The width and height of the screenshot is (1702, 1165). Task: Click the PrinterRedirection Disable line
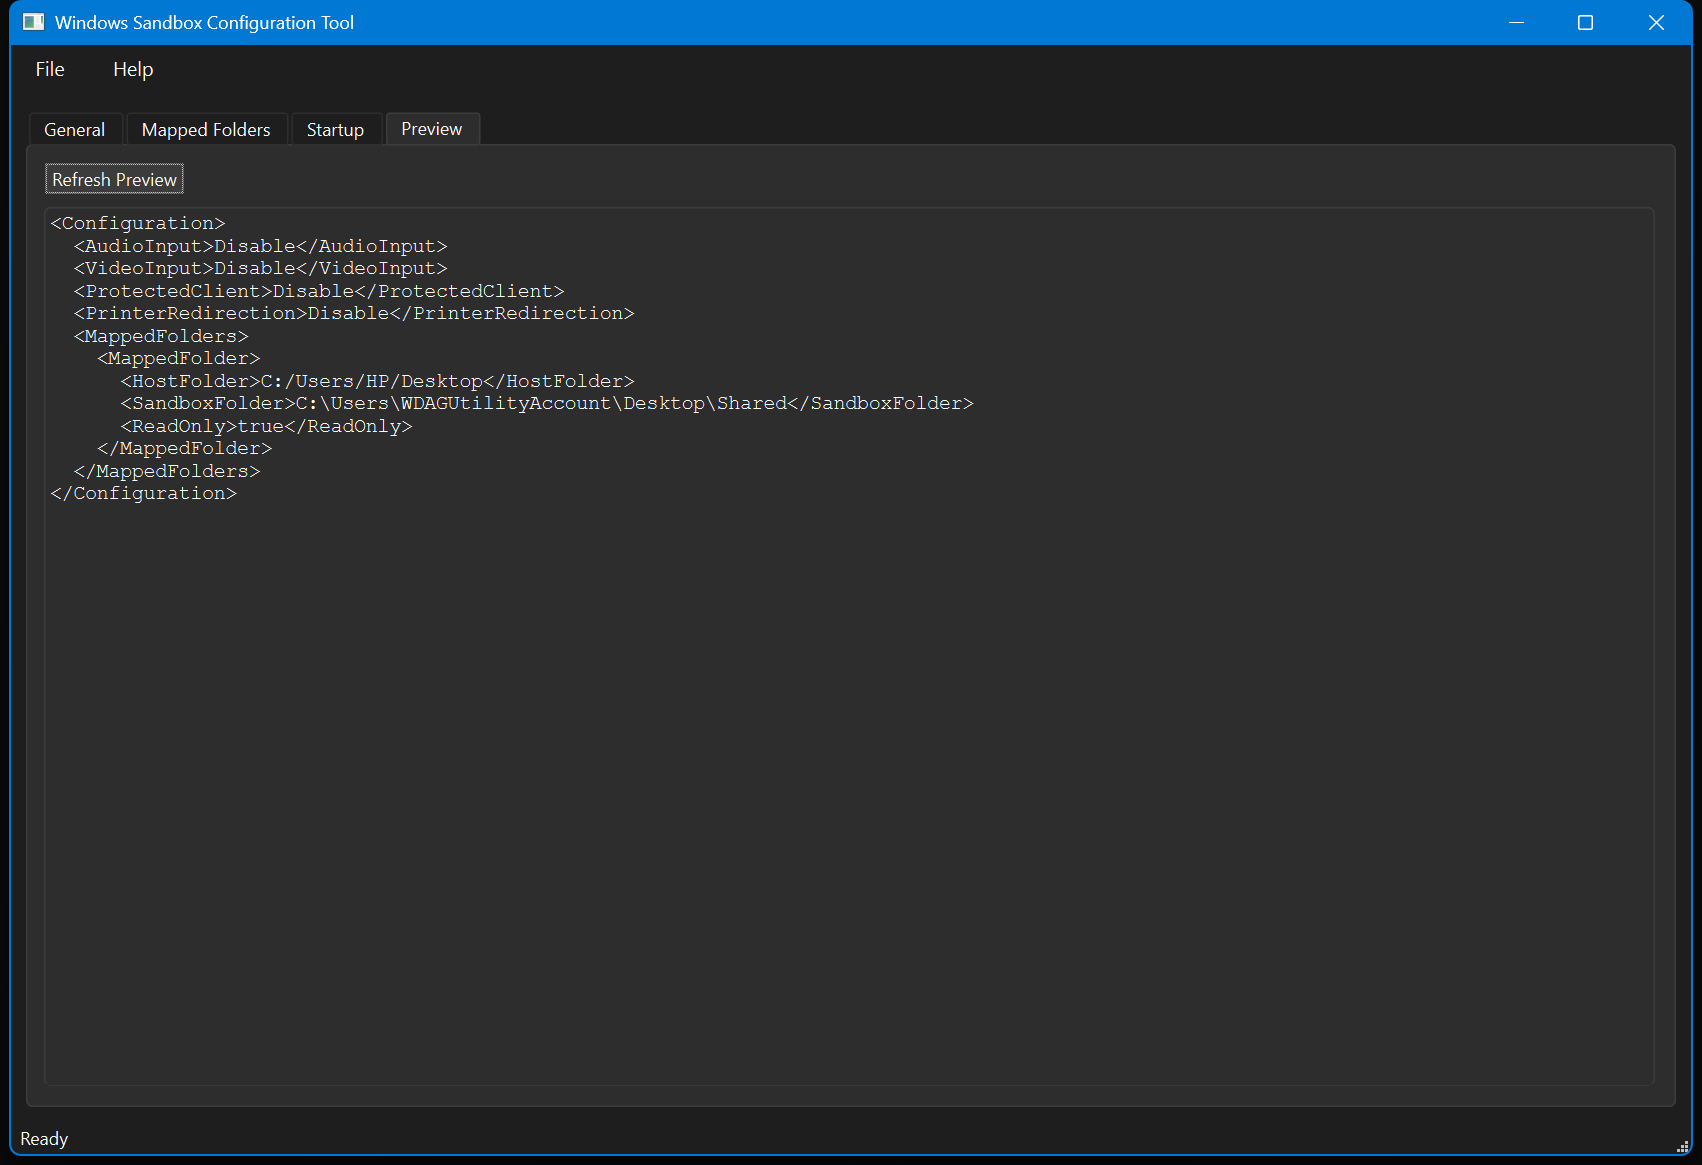click(x=354, y=313)
